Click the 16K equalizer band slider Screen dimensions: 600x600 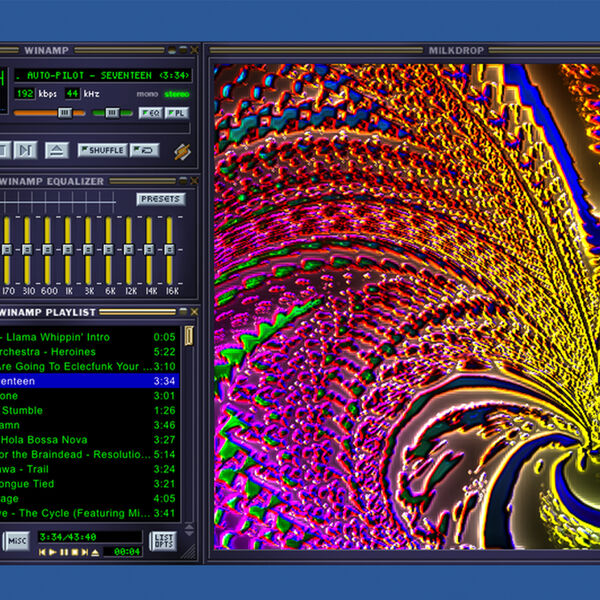click(x=170, y=249)
